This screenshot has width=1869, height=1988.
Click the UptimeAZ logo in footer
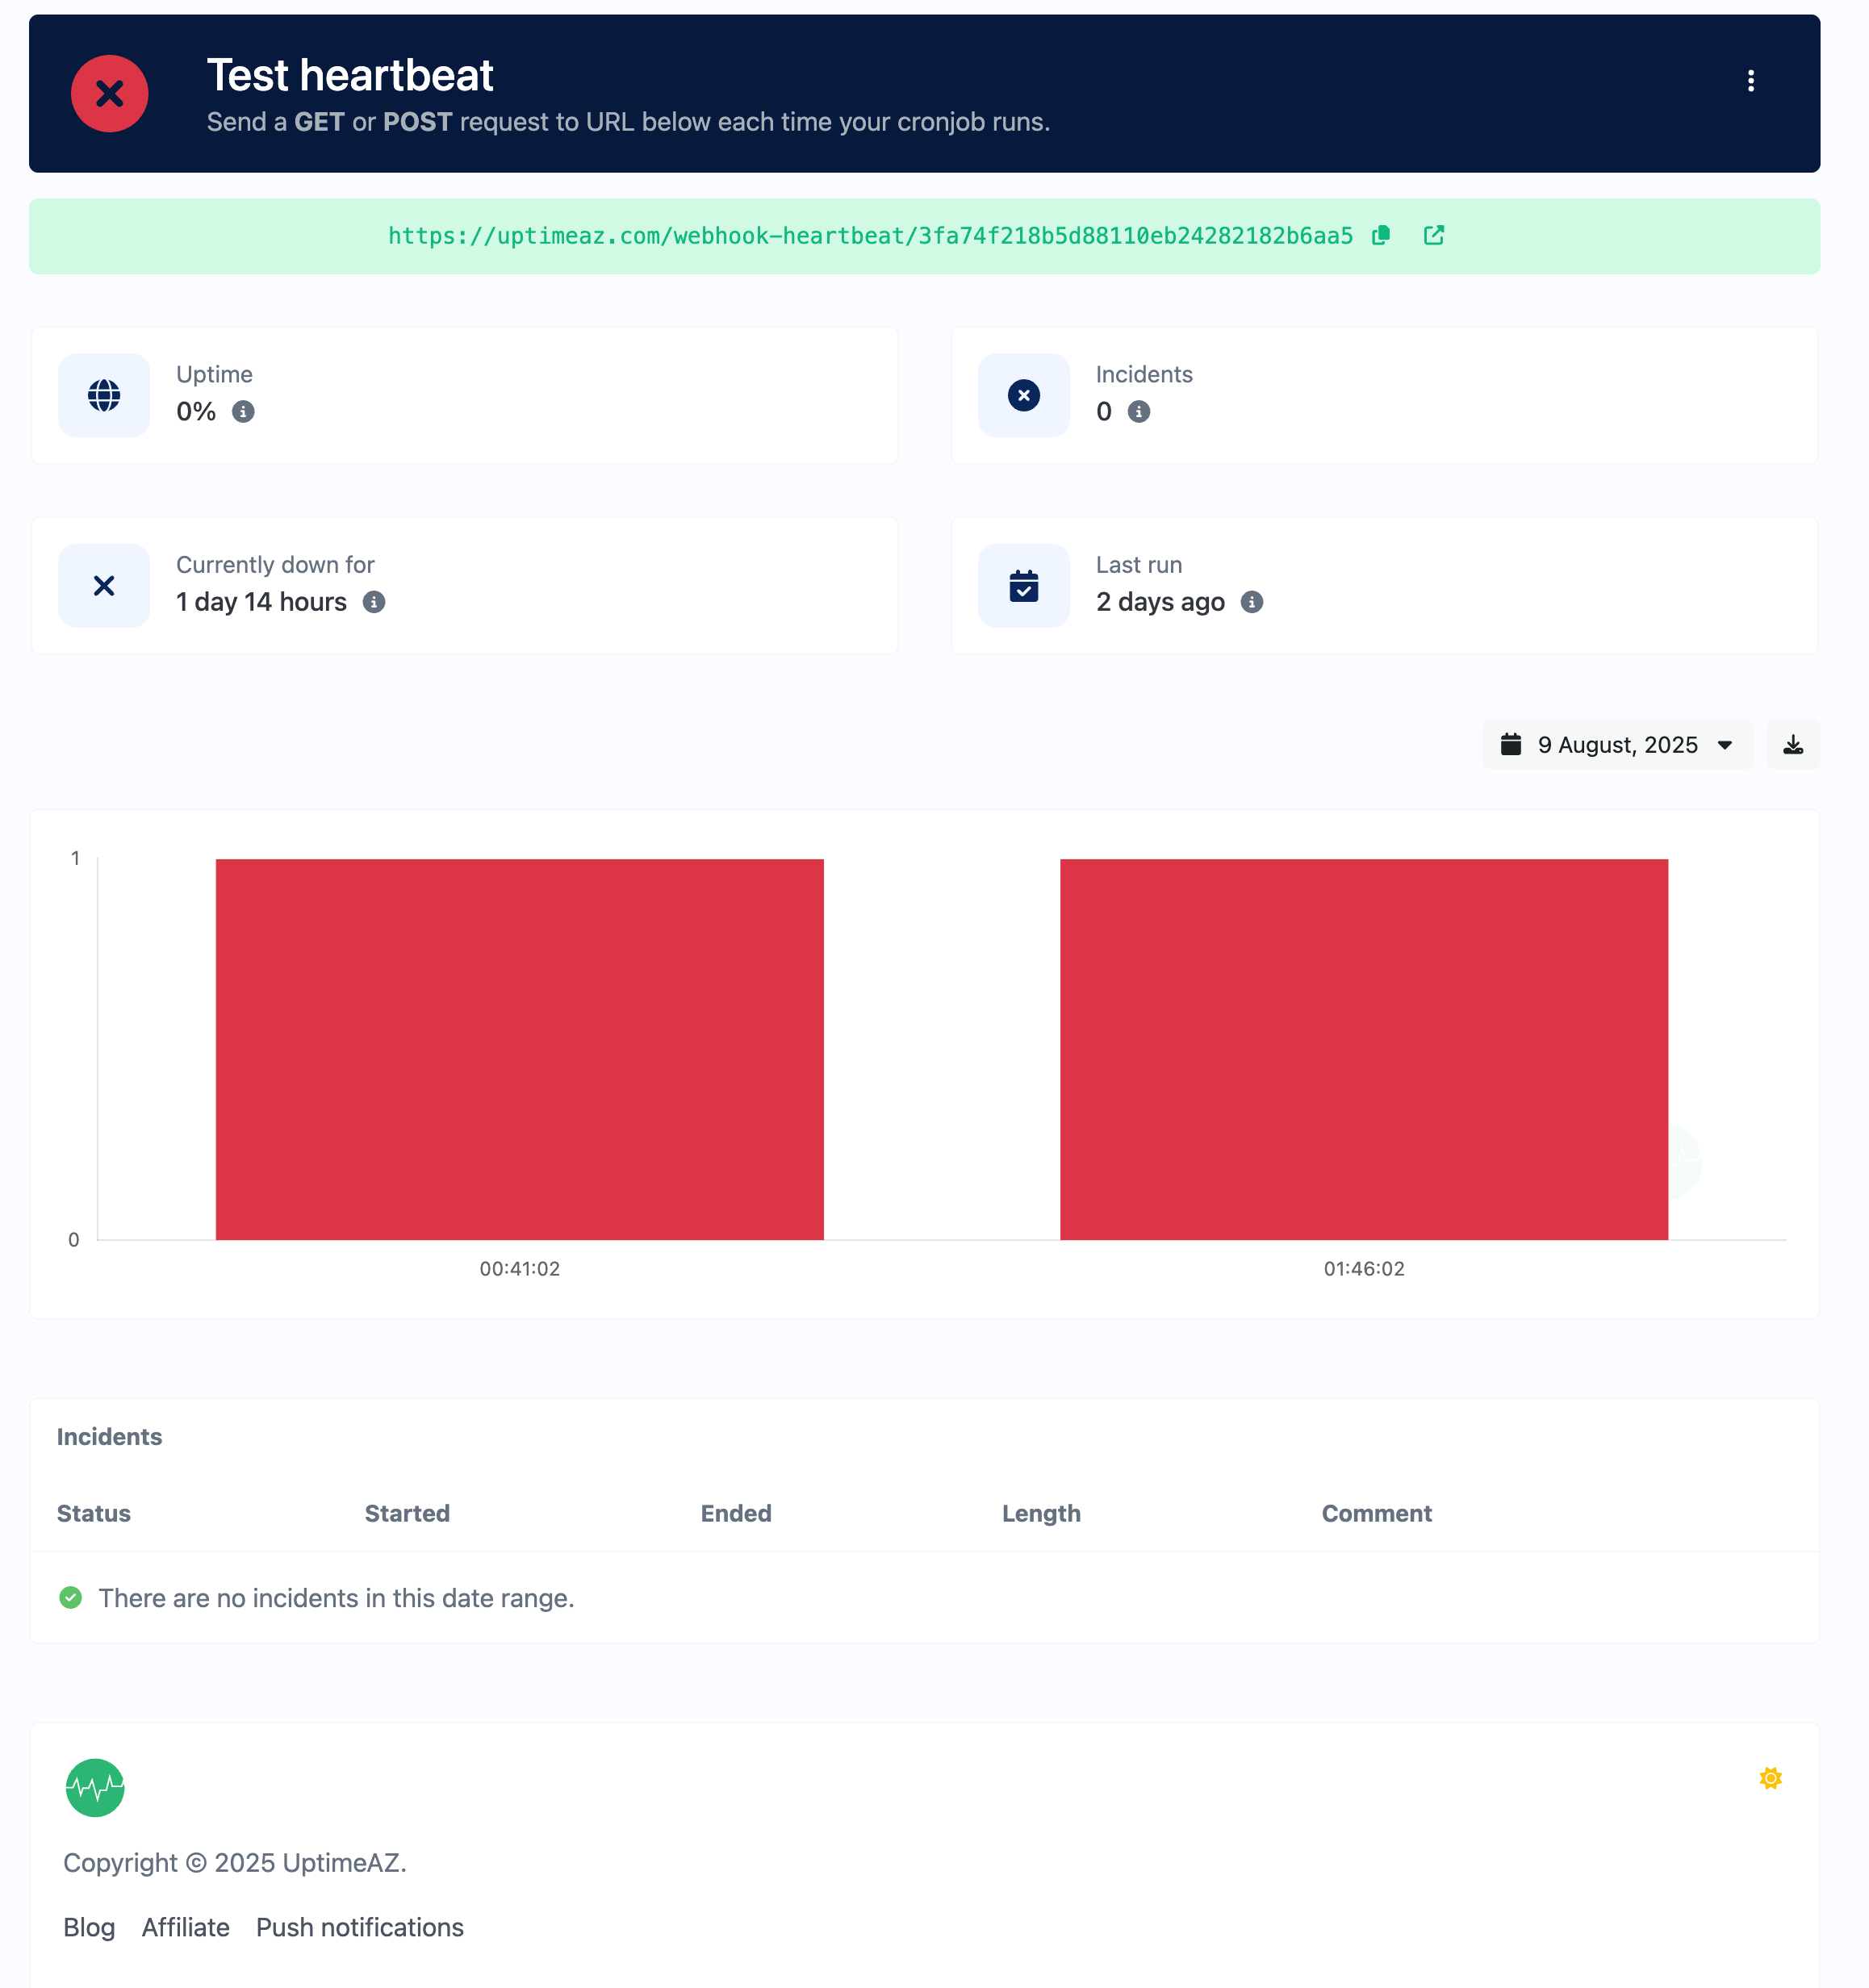click(95, 1788)
